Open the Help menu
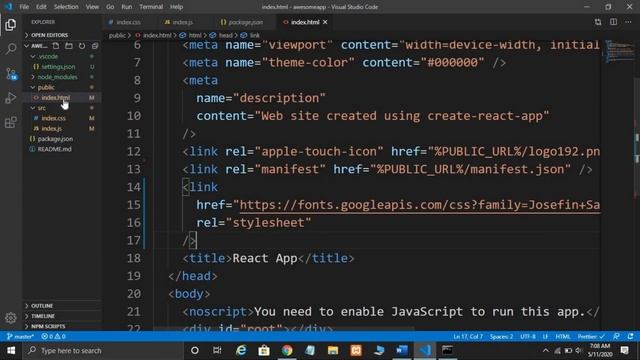 coord(176,7)
